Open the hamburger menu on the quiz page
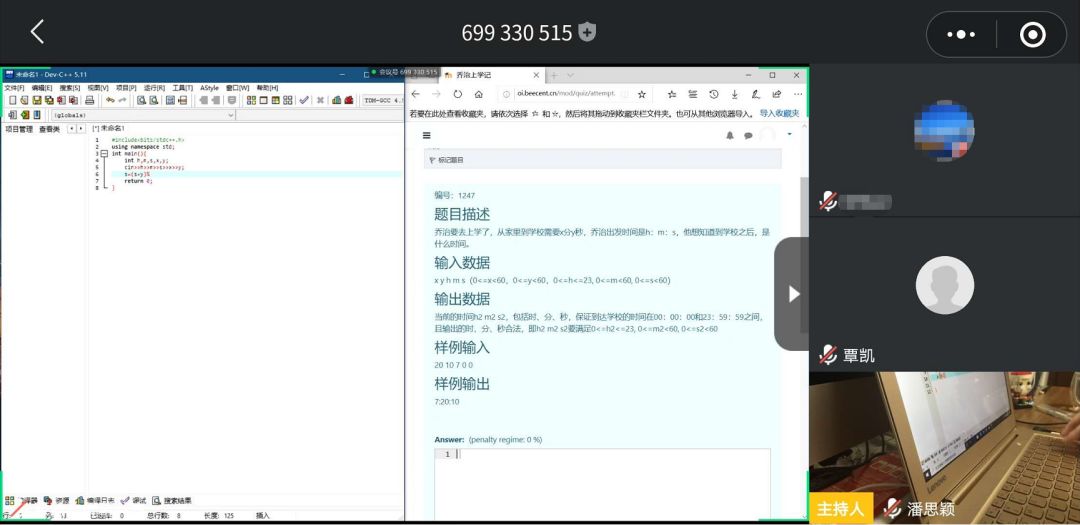1080x525 pixels. (427, 135)
